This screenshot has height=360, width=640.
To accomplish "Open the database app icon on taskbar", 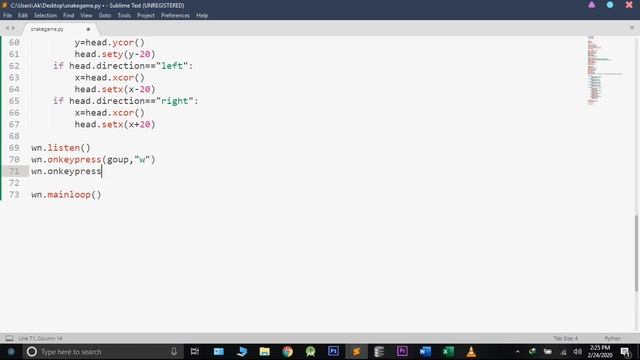I will coord(379,351).
